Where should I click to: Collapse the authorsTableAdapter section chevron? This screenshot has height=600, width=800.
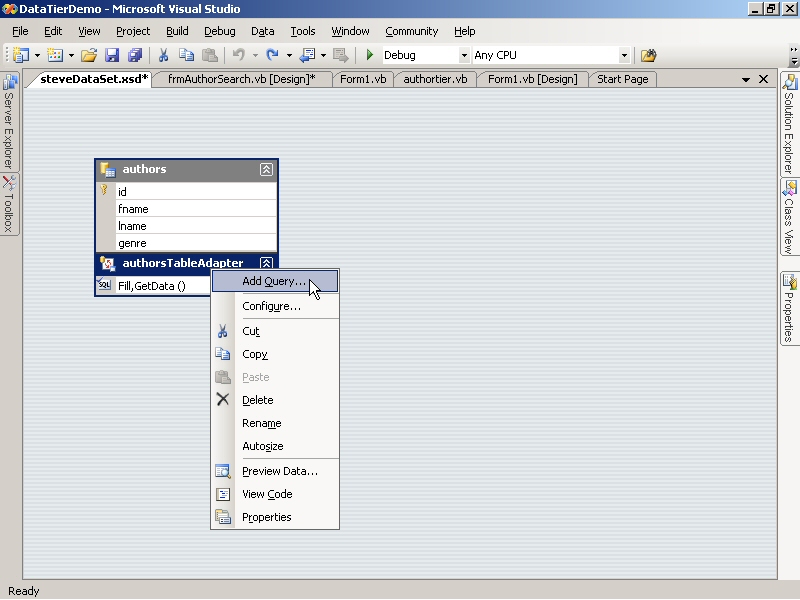click(266, 263)
